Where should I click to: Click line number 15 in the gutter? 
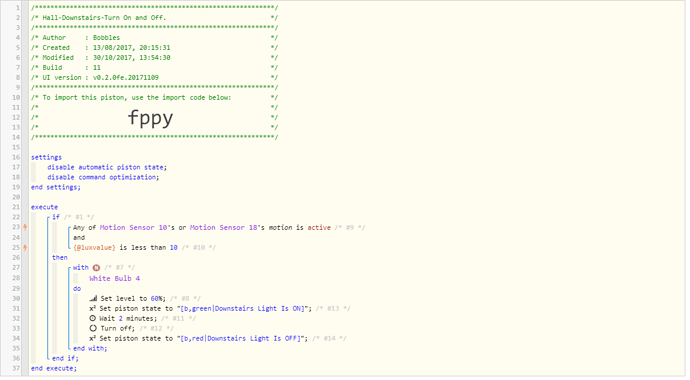click(x=16, y=147)
